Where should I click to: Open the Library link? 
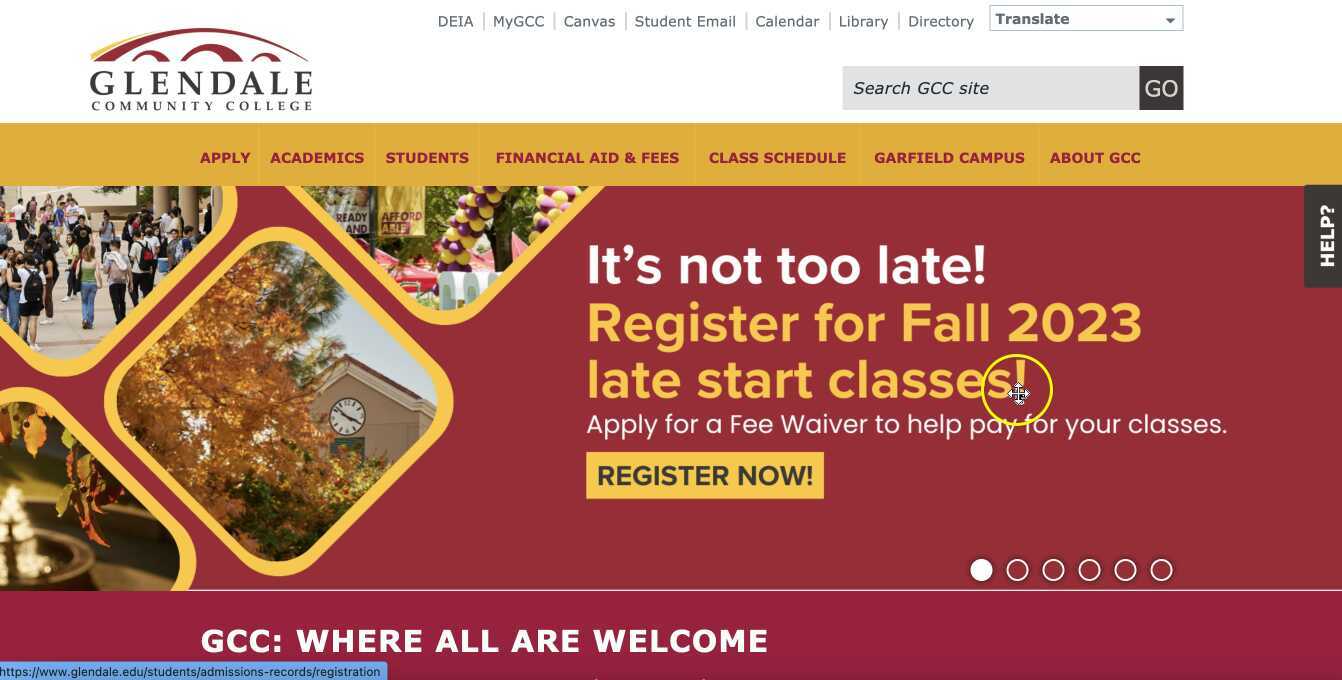pos(863,21)
